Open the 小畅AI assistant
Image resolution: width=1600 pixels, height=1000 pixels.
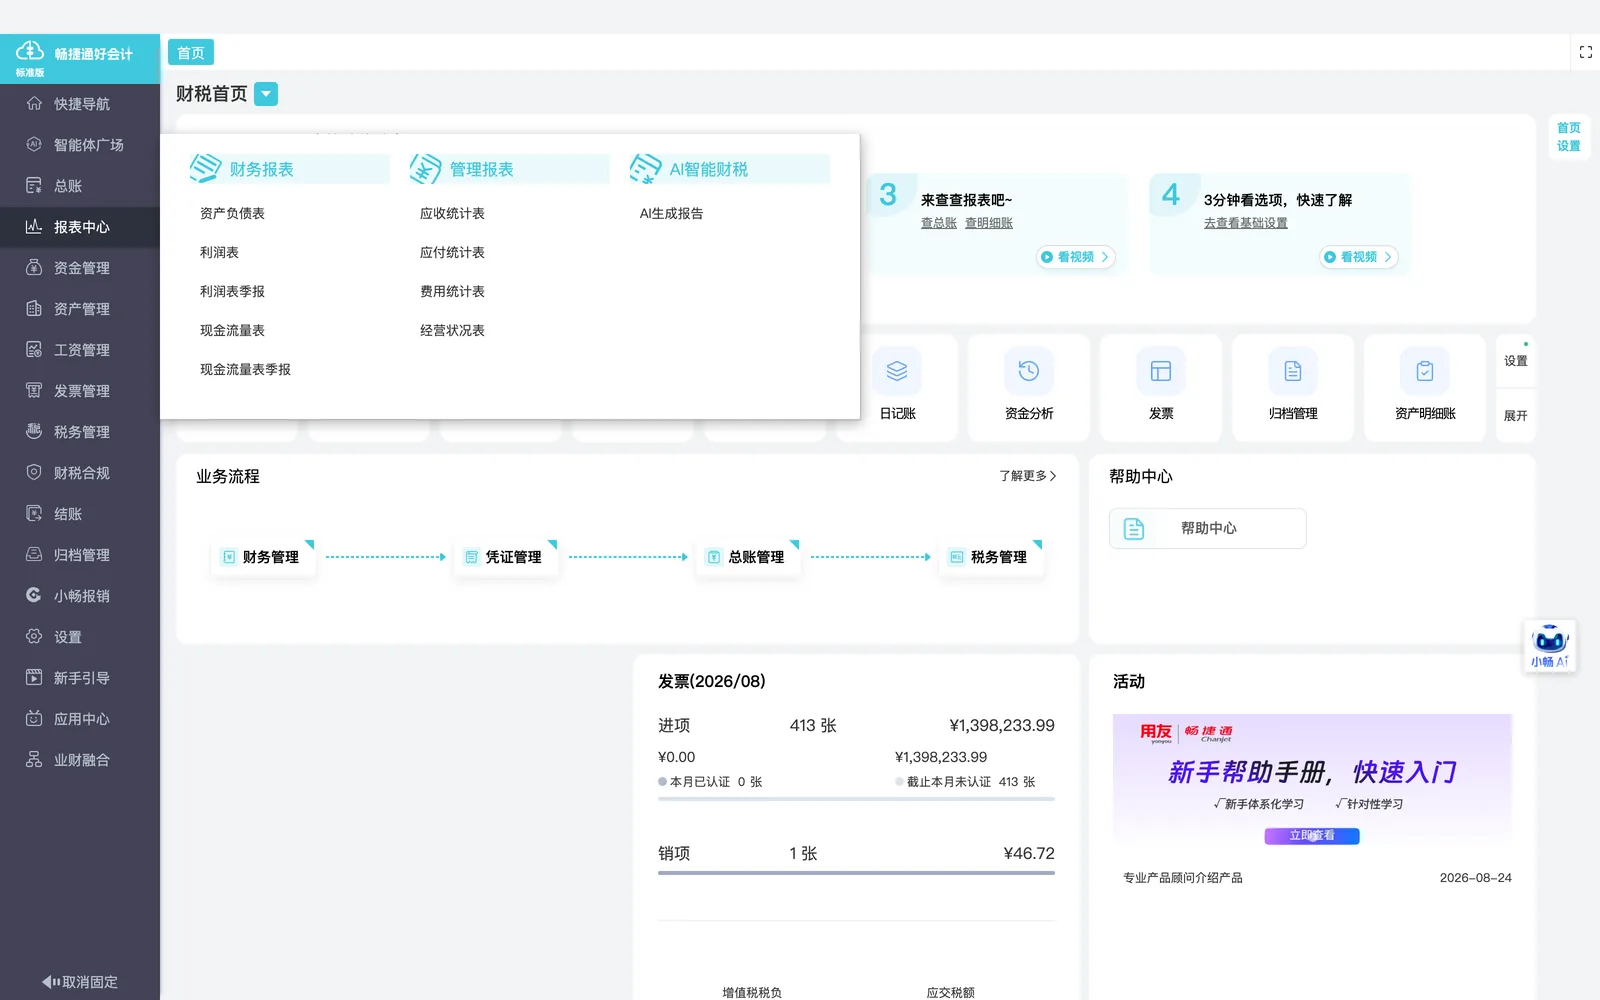point(1550,646)
